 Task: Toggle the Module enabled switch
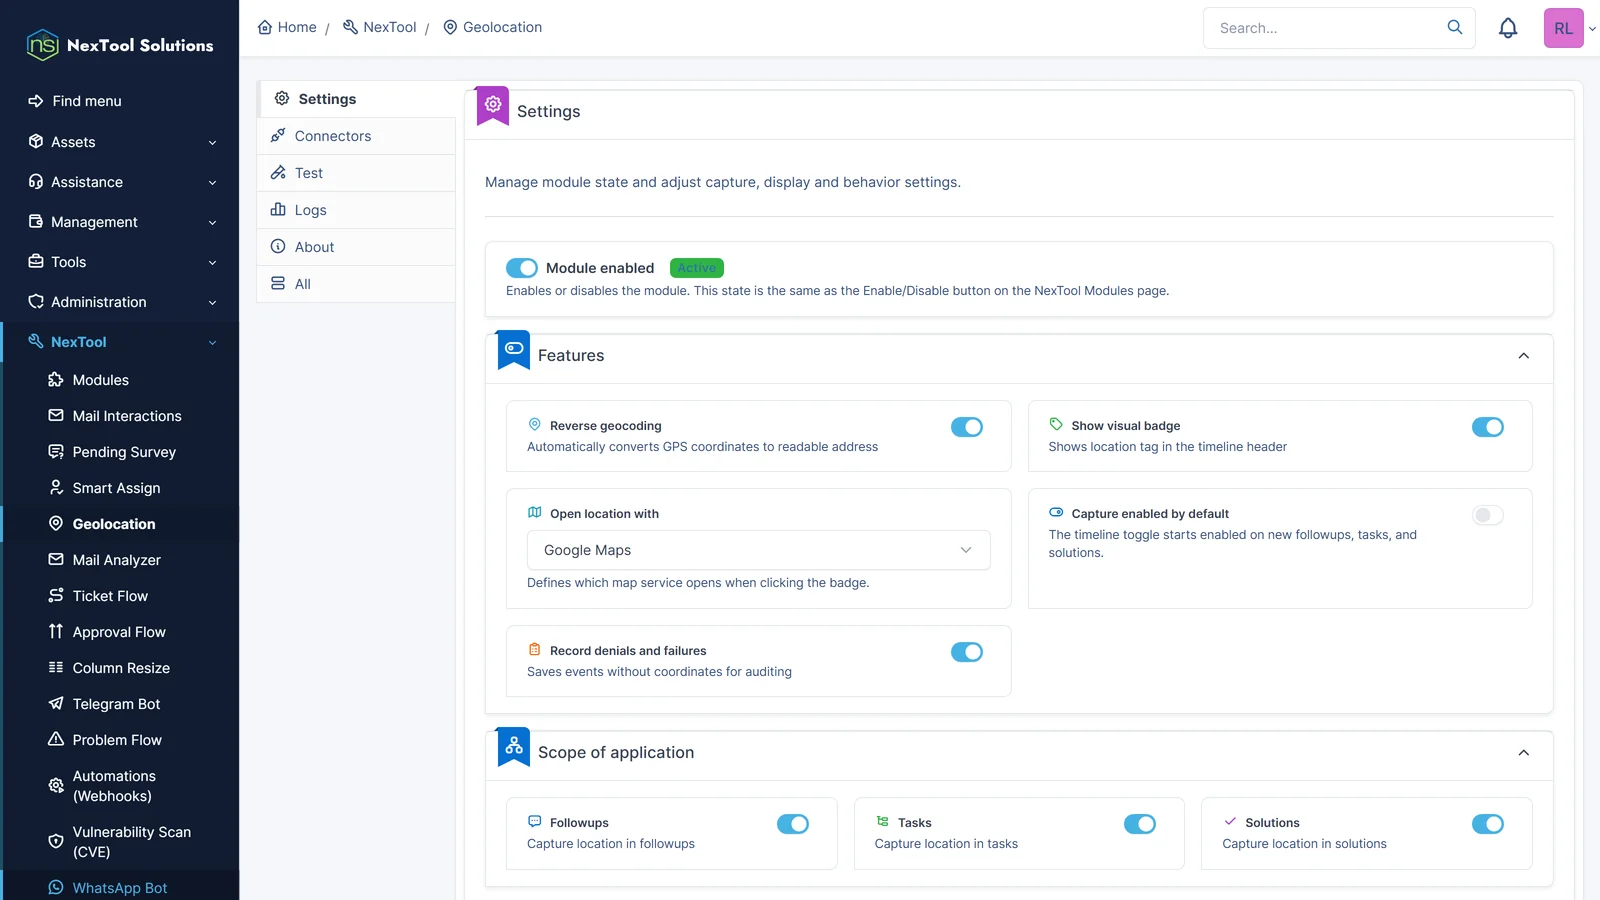[522, 268]
